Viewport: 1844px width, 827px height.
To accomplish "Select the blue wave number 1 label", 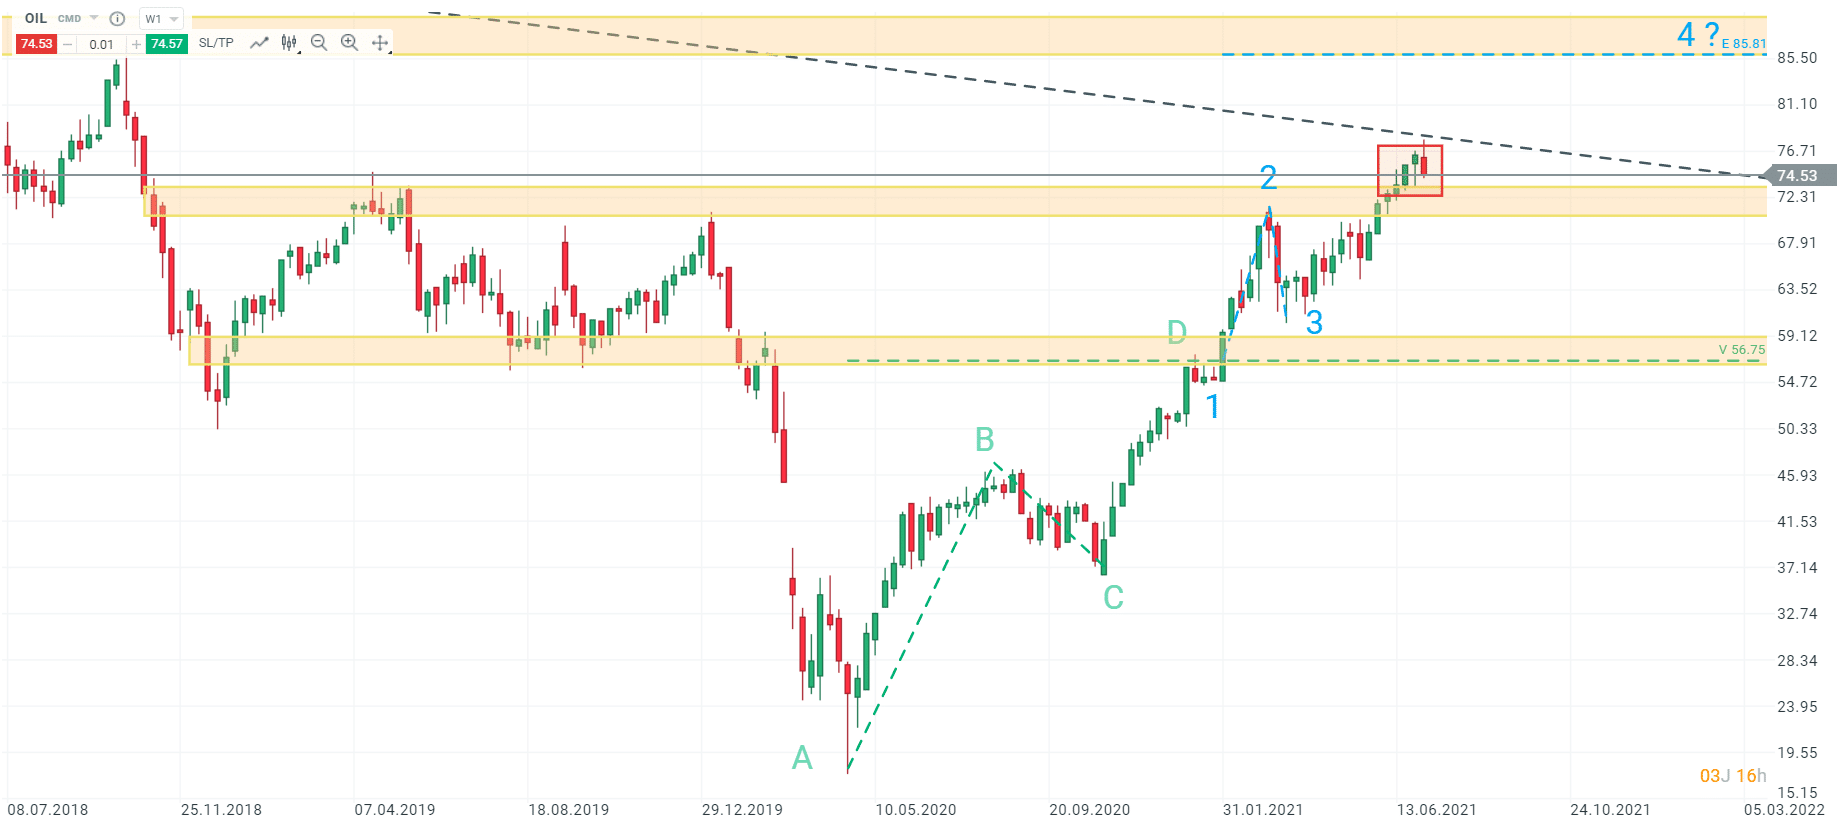I will point(1213,407).
